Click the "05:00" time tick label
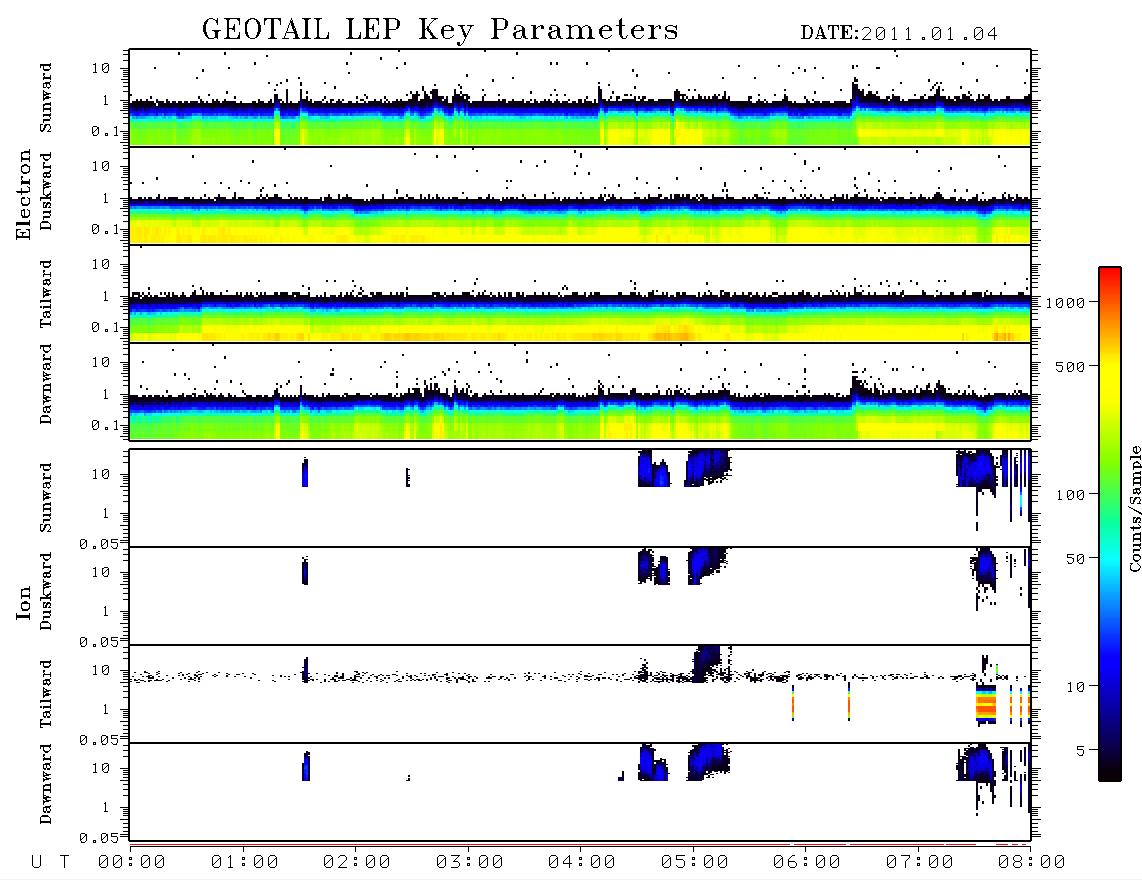This screenshot has width=1142, height=880. click(x=695, y=863)
